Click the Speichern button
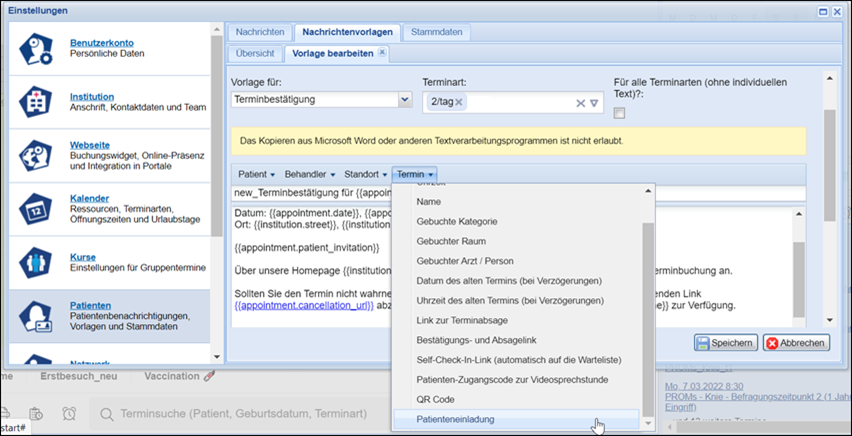This screenshot has width=852, height=436. tap(726, 343)
